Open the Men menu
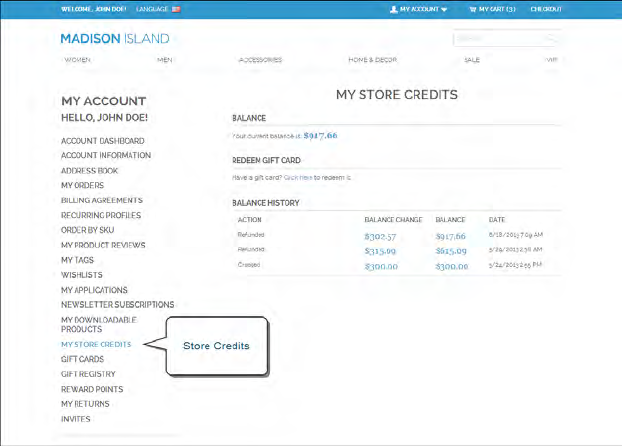The width and height of the screenshot is (622, 446). click(x=165, y=60)
